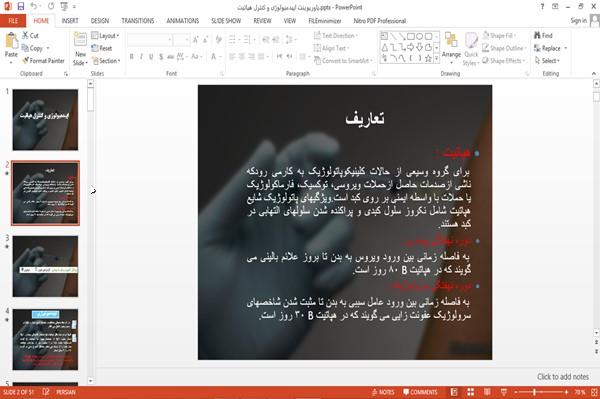600x399 pixels.
Task: Open the FILE tab
Action: coord(13,21)
